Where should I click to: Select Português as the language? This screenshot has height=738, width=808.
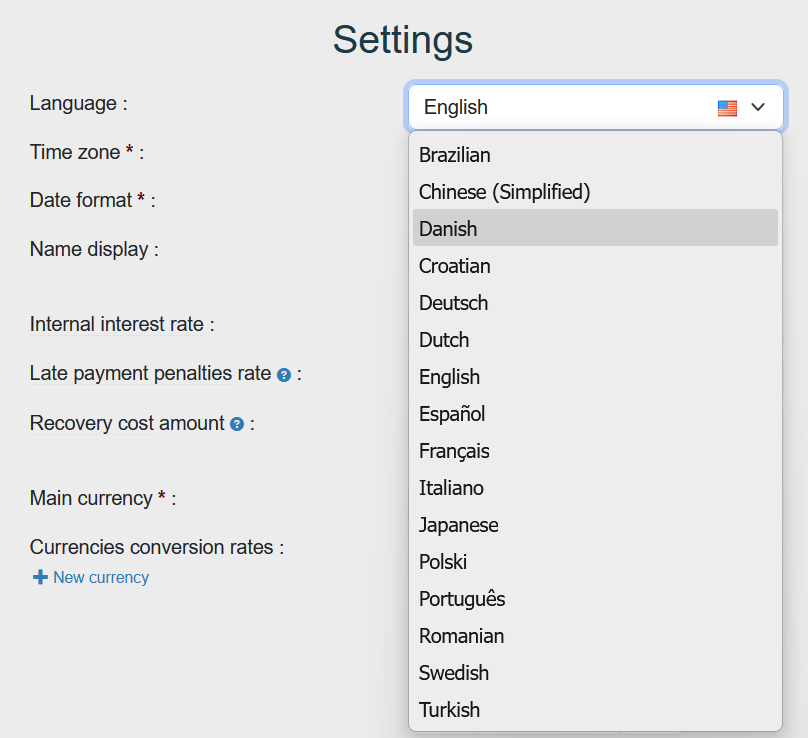pos(462,599)
